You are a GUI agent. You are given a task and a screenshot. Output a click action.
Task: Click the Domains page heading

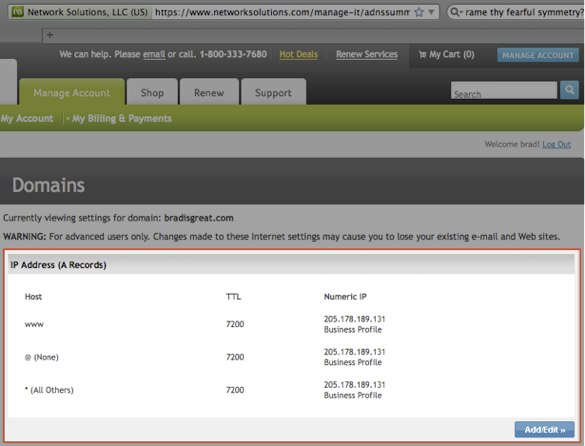pyautogui.click(x=49, y=185)
